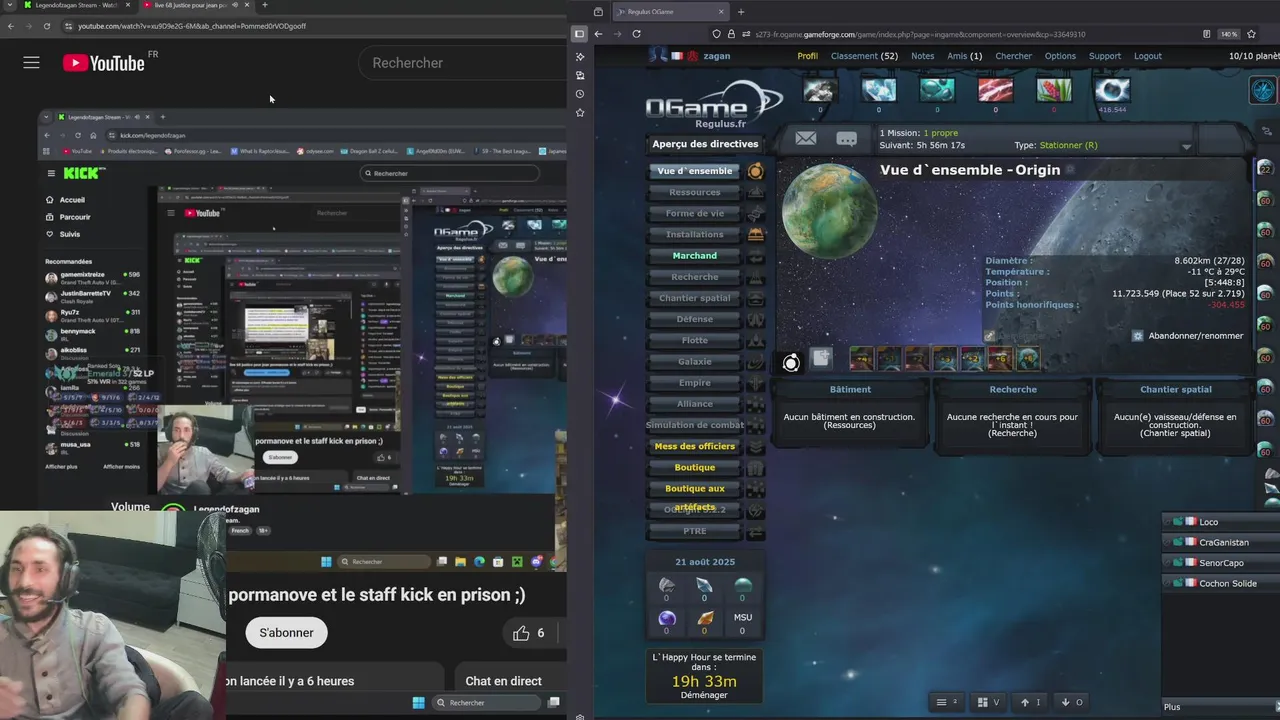This screenshot has height=720, width=1280.
Task: Click the planet orbit icon below planet image
Action: (x=791, y=362)
